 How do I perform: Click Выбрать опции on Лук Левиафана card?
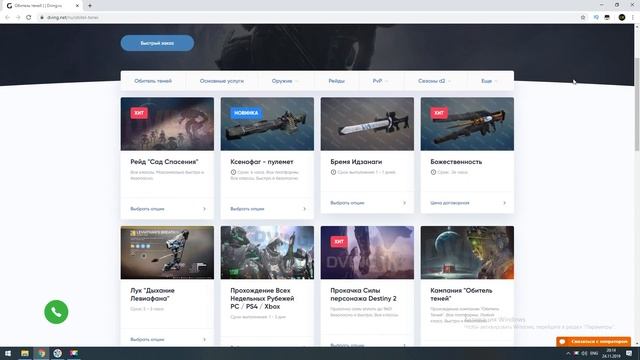point(147,340)
